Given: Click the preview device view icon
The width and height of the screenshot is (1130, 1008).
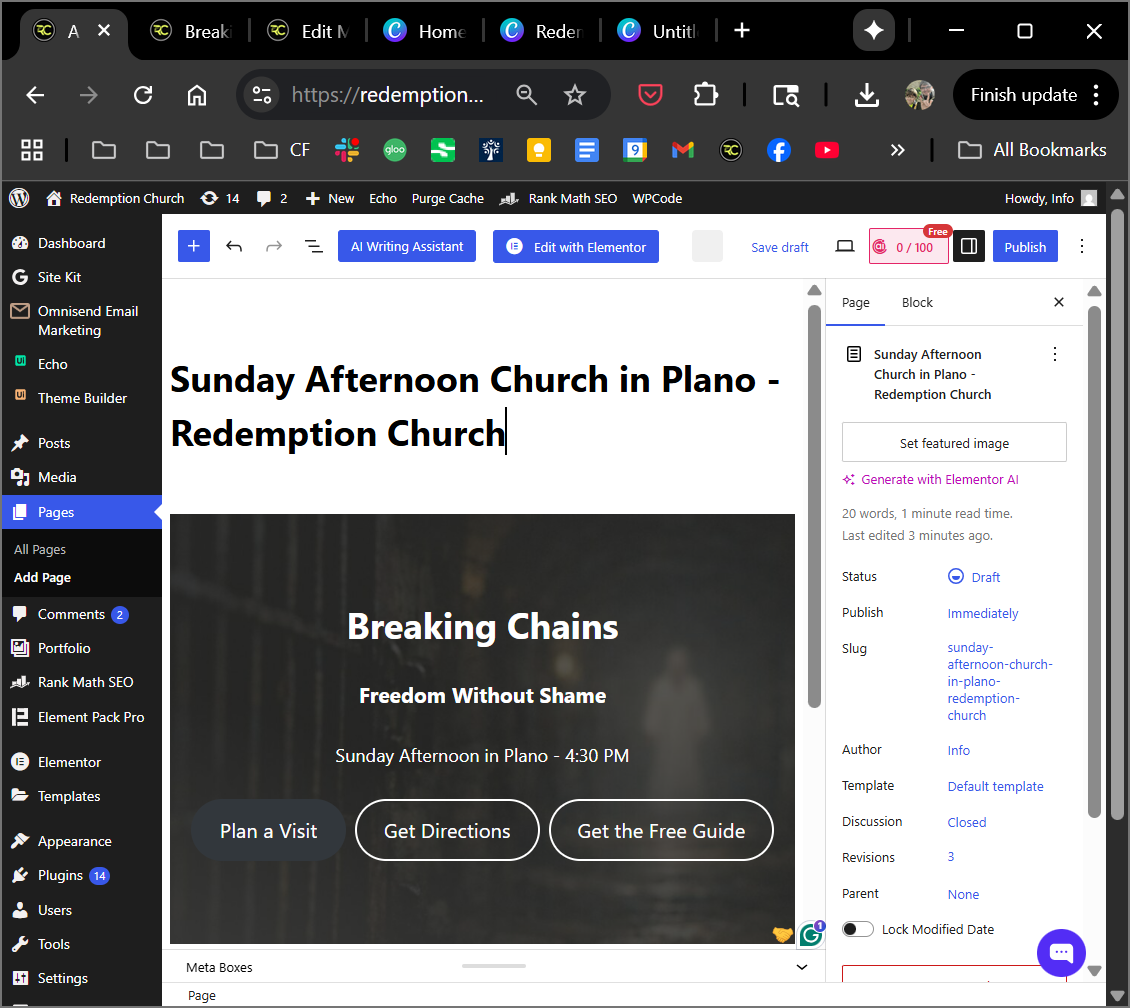Looking at the screenshot, I should (845, 247).
